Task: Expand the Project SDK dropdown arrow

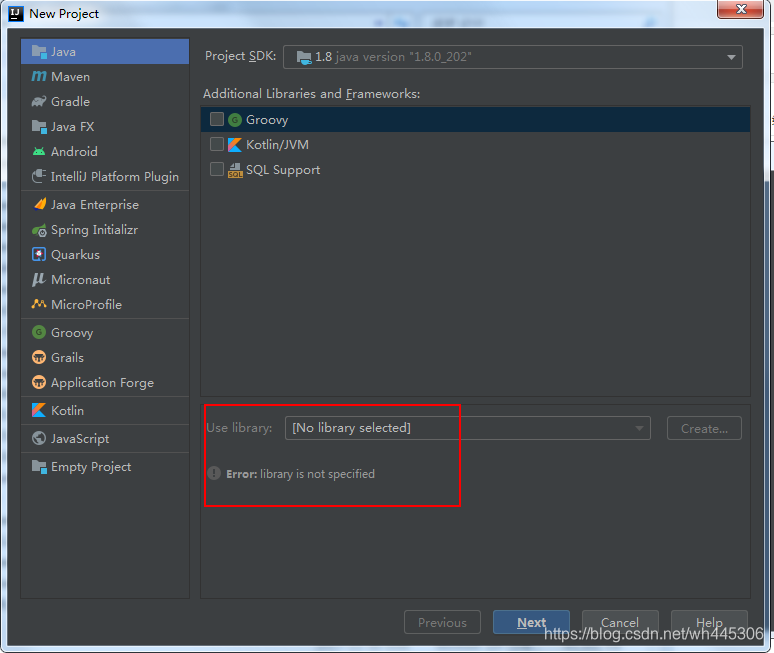Action: (x=731, y=57)
